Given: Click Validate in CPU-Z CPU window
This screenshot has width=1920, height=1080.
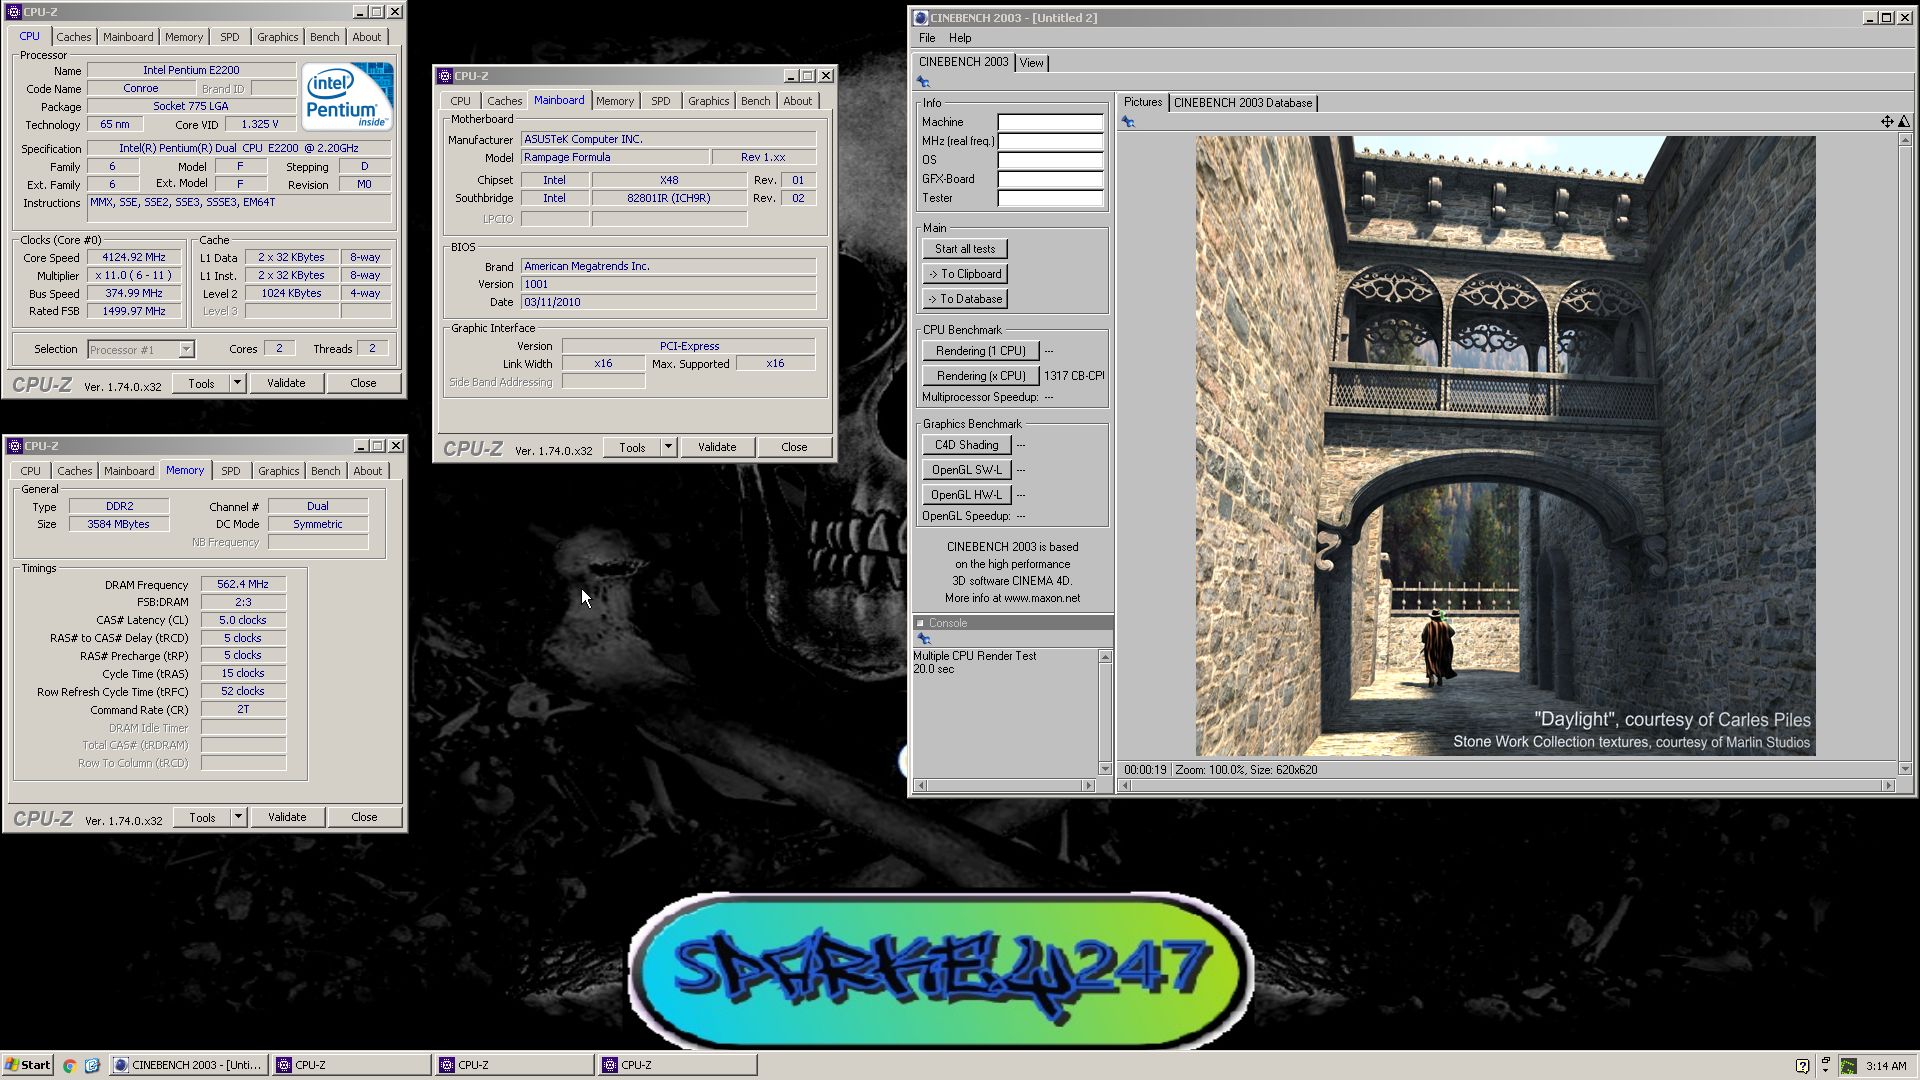Looking at the screenshot, I should click(x=286, y=383).
